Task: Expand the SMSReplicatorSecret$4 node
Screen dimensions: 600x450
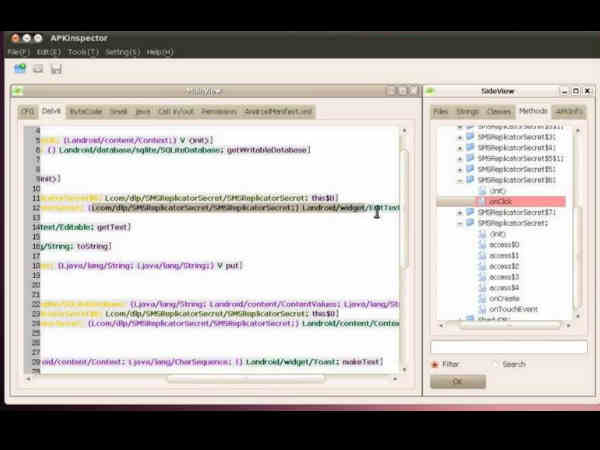Action: pos(460,148)
